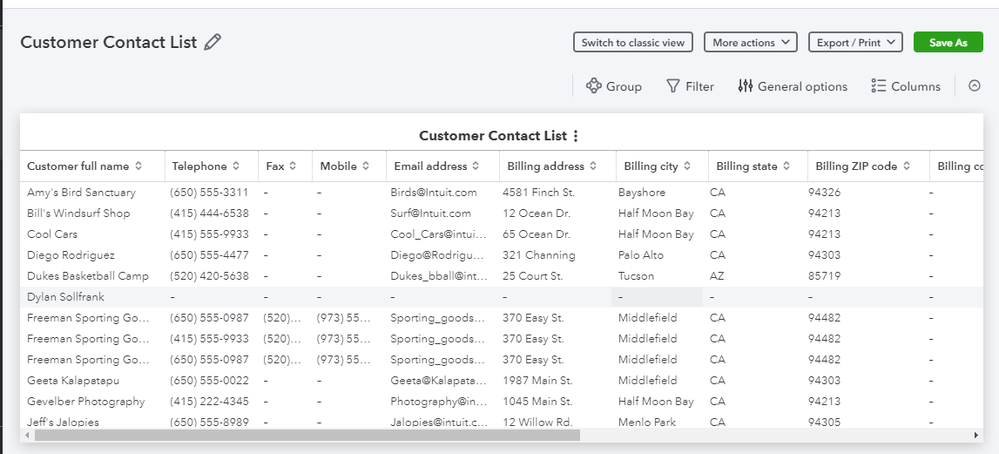
Task: Sort by the Email address column
Action: (x=476, y=166)
